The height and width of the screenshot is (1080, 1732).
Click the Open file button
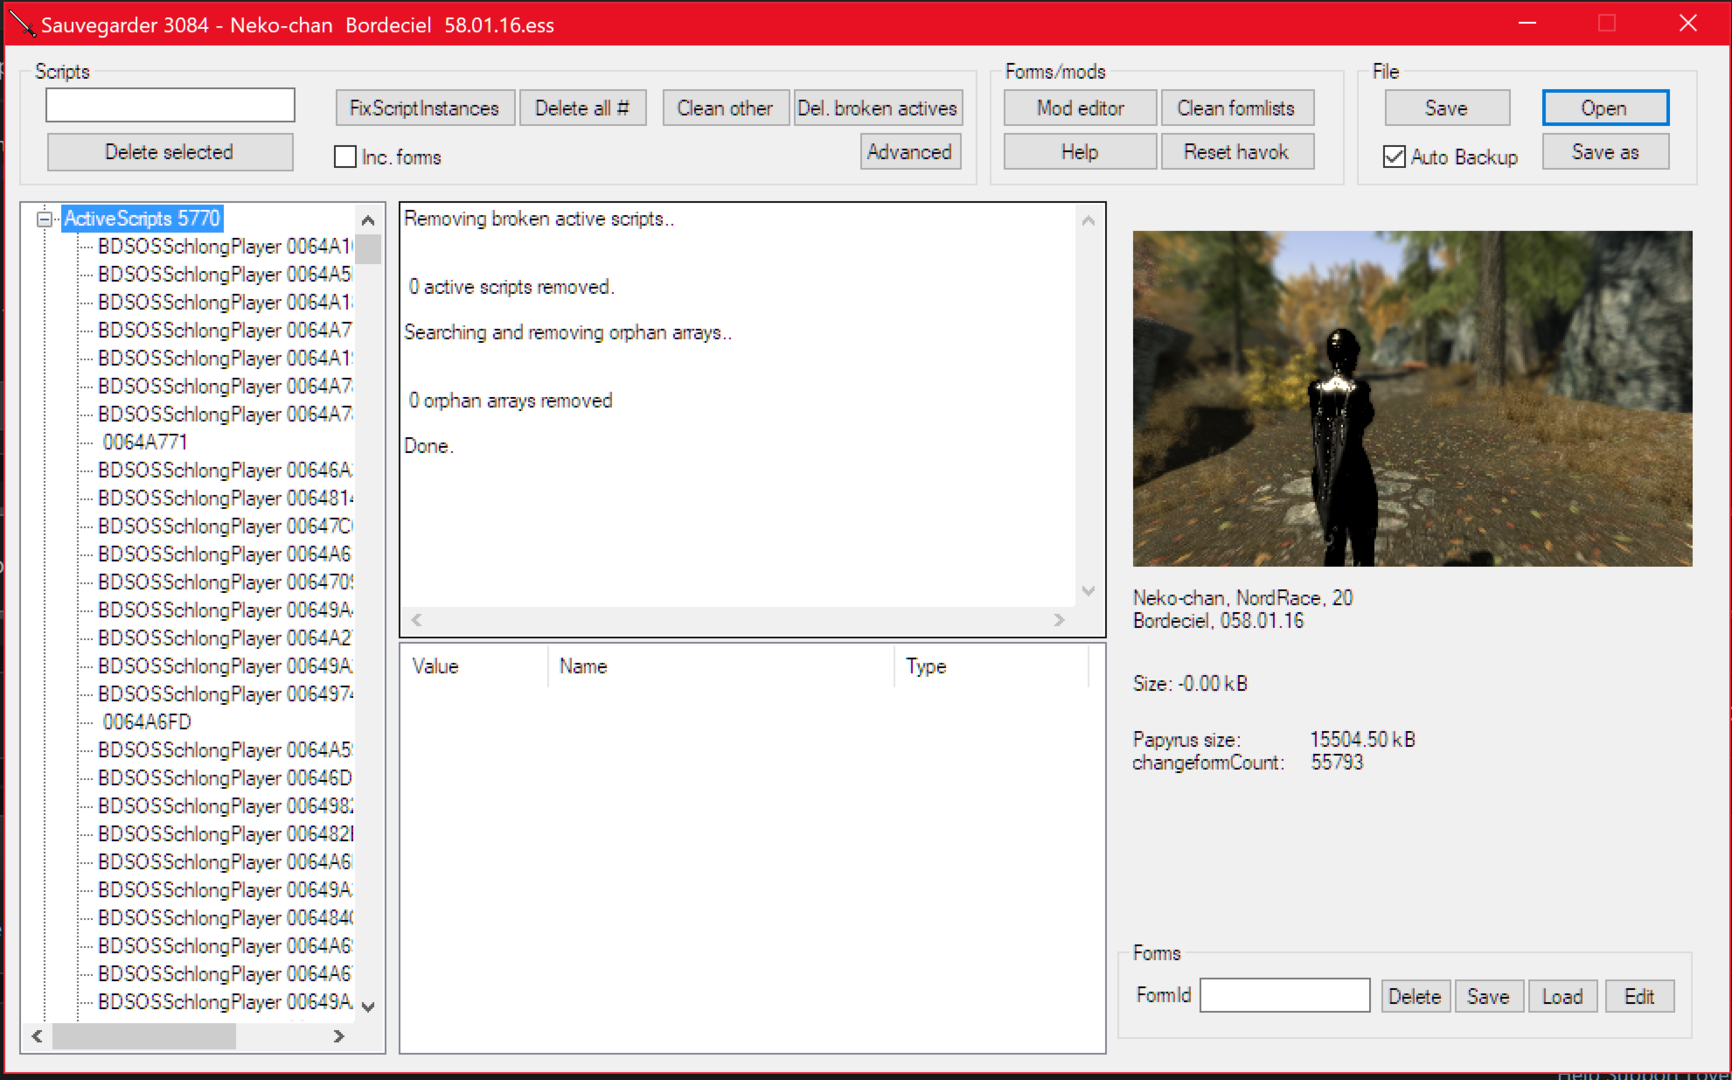(1605, 108)
